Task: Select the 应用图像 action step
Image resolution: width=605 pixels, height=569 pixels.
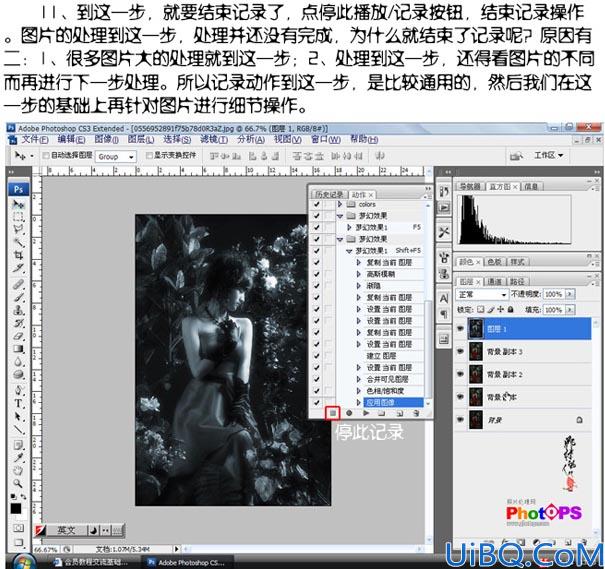Action: [393, 402]
